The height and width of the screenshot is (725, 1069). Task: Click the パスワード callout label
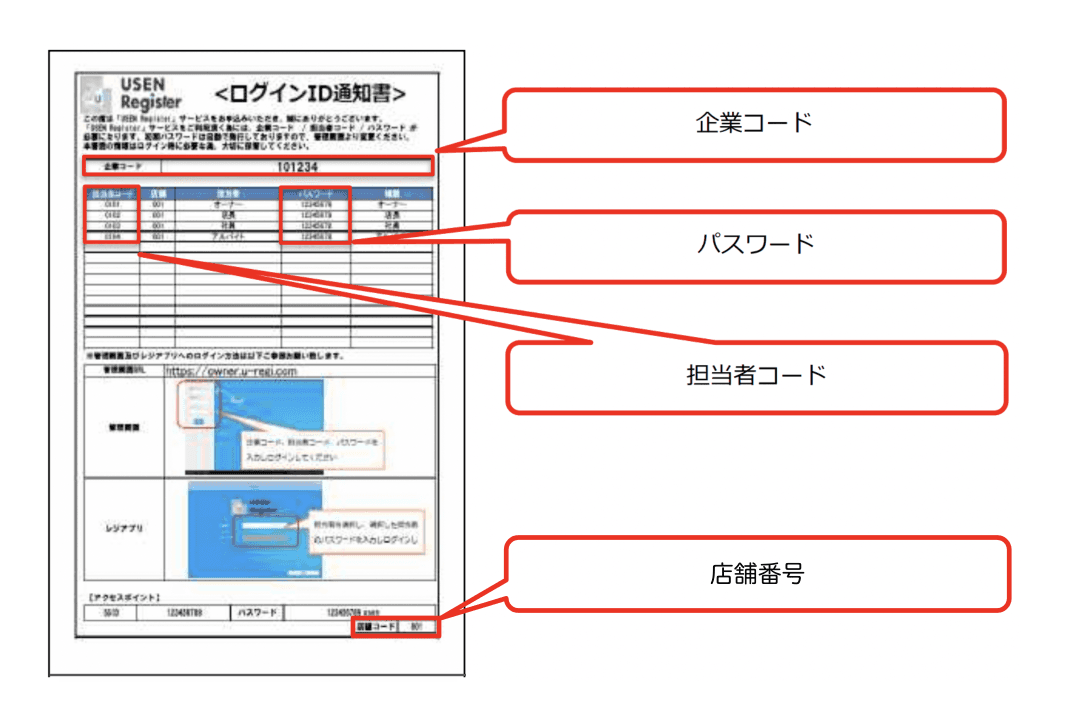pos(756,243)
